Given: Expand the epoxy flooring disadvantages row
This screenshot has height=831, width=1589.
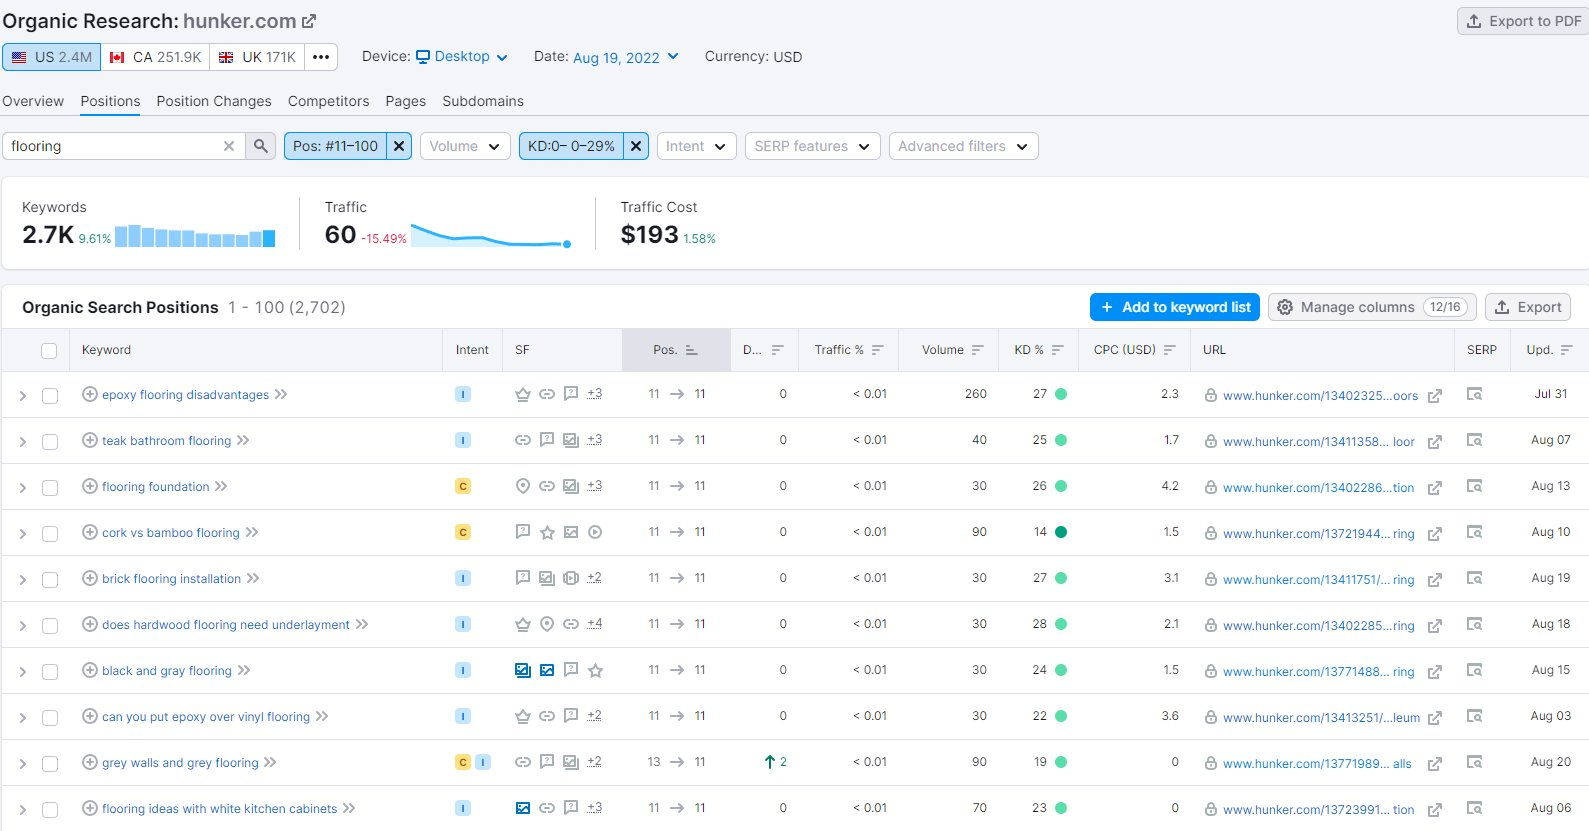Looking at the screenshot, I should pyautogui.click(x=22, y=396).
